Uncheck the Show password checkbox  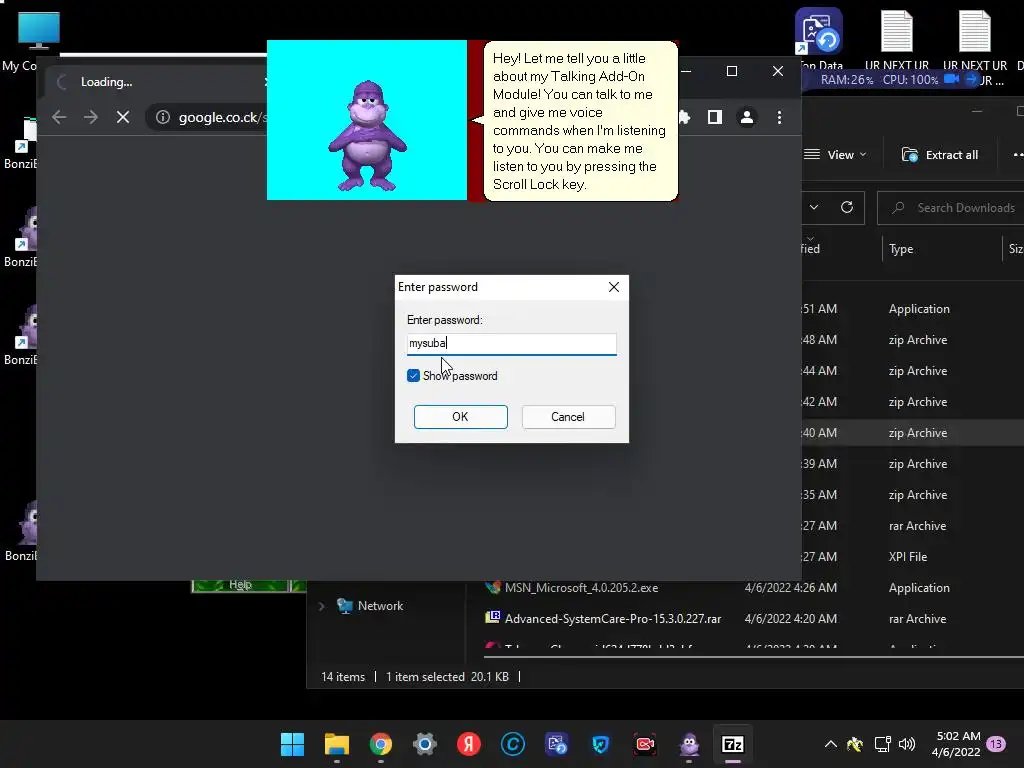pos(413,376)
